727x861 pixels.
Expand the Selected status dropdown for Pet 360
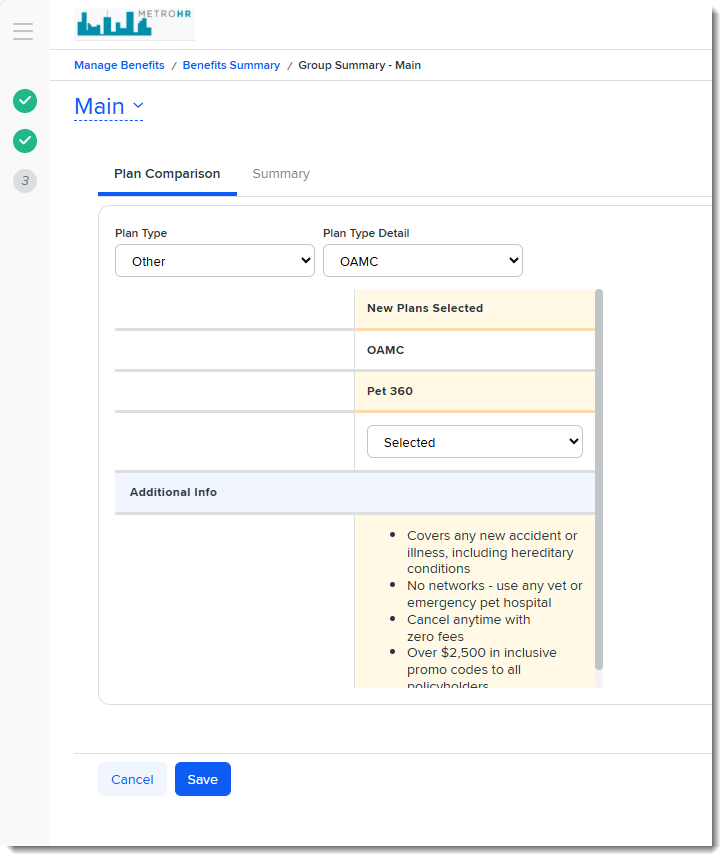click(x=474, y=442)
